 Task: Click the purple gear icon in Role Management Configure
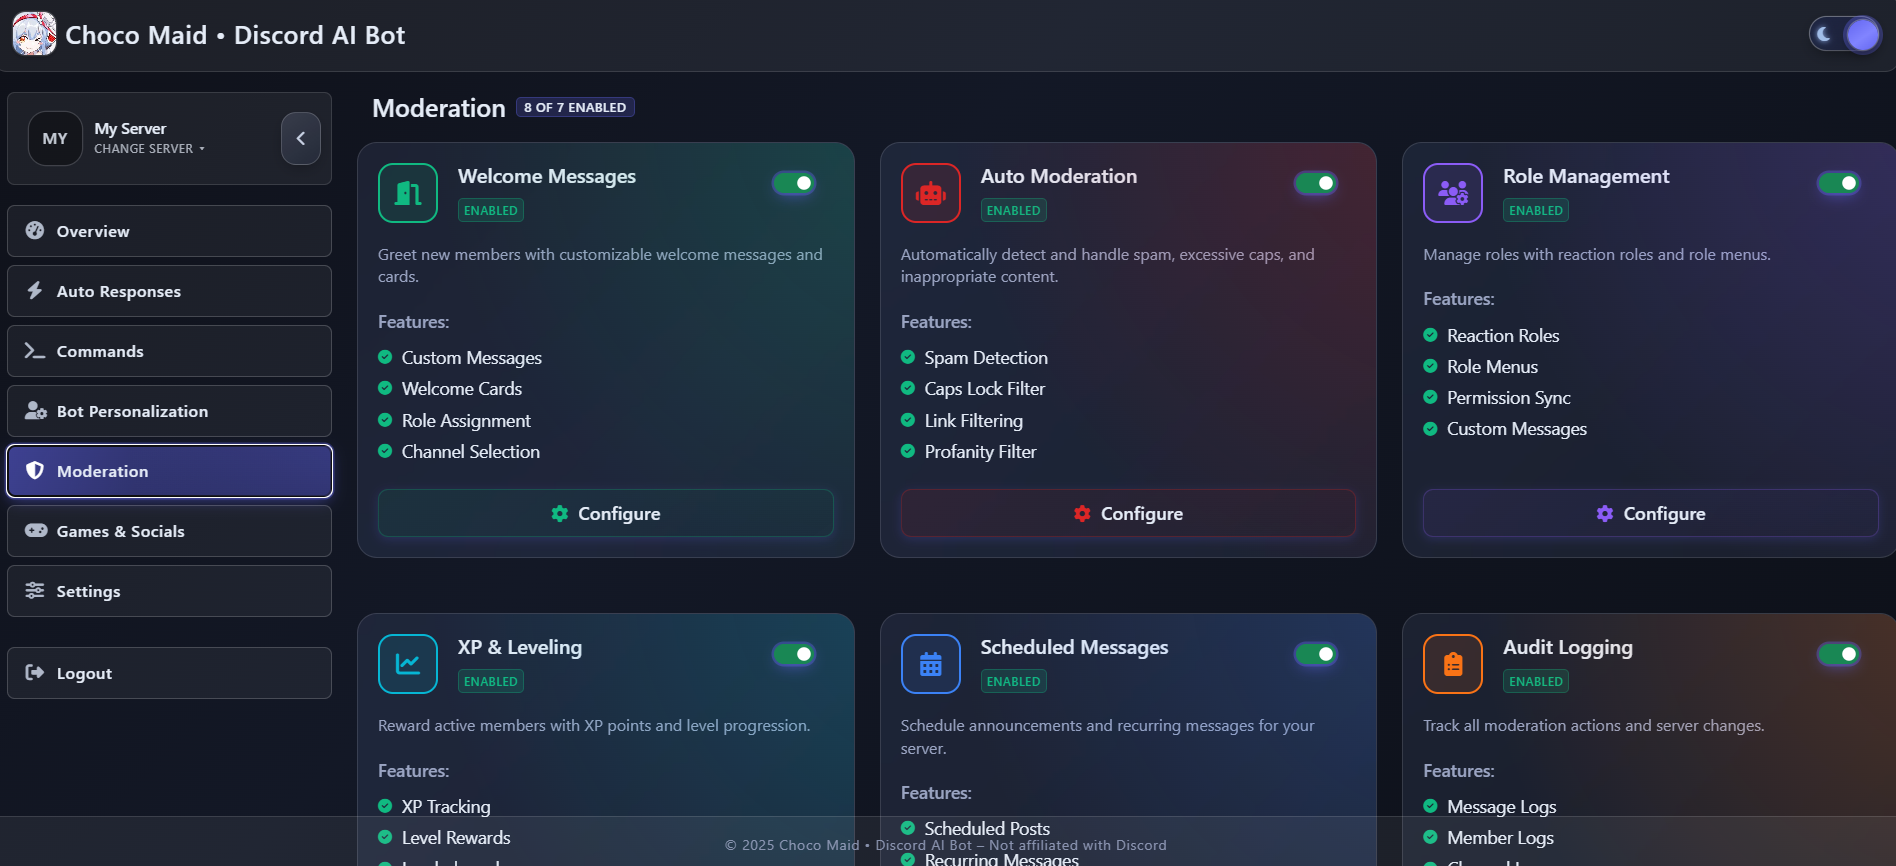(x=1605, y=513)
